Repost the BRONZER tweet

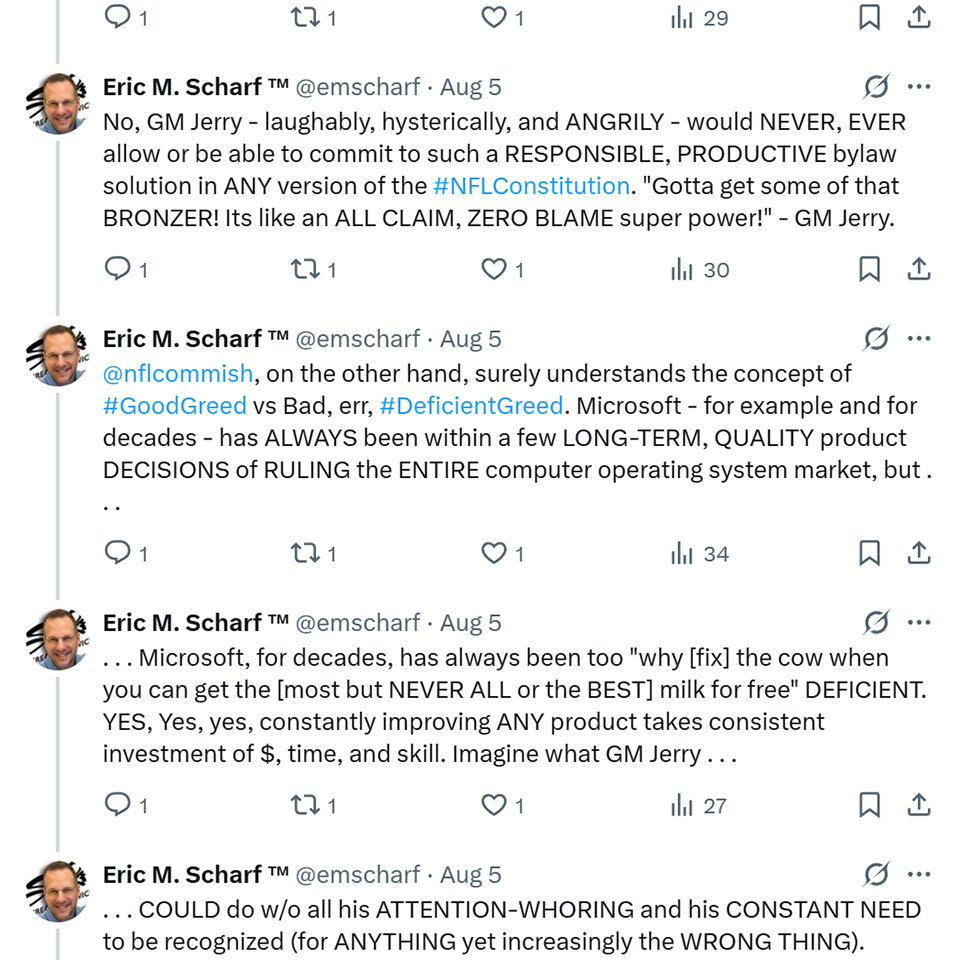coord(303,269)
